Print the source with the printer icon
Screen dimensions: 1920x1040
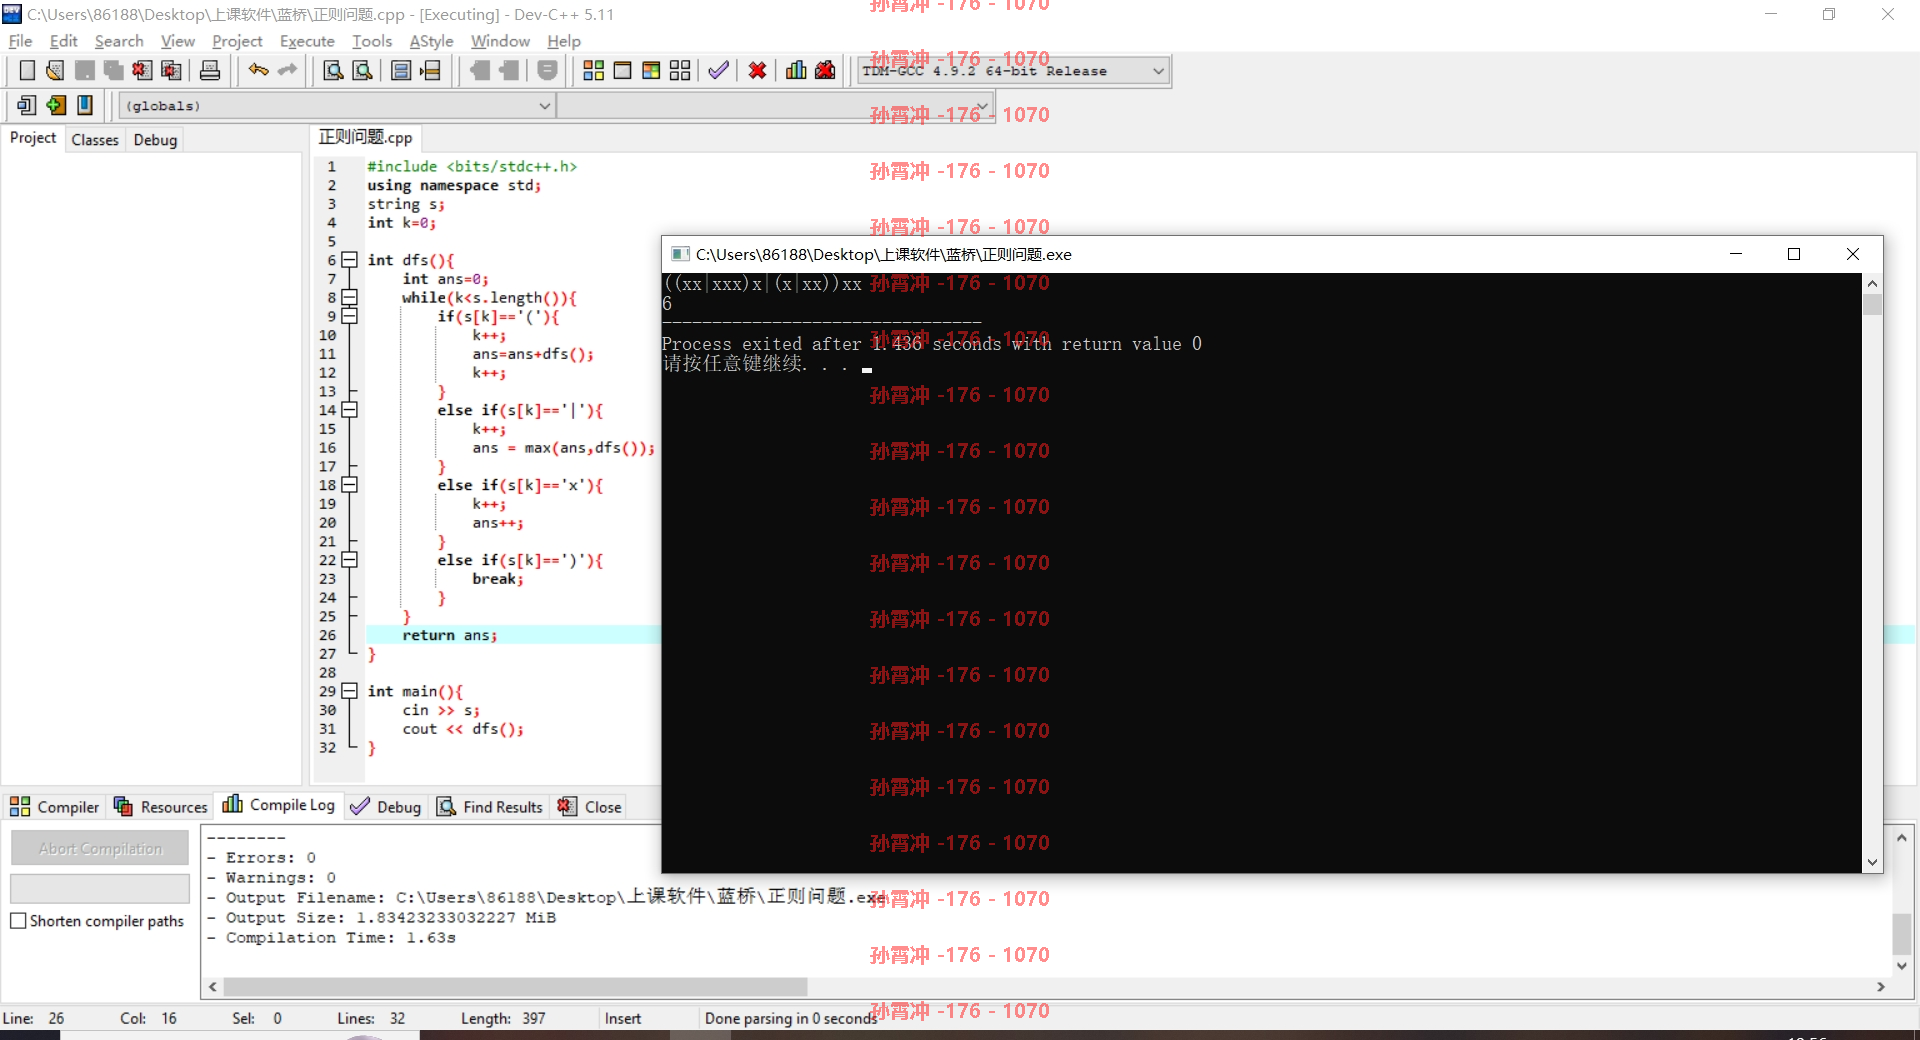click(210, 70)
